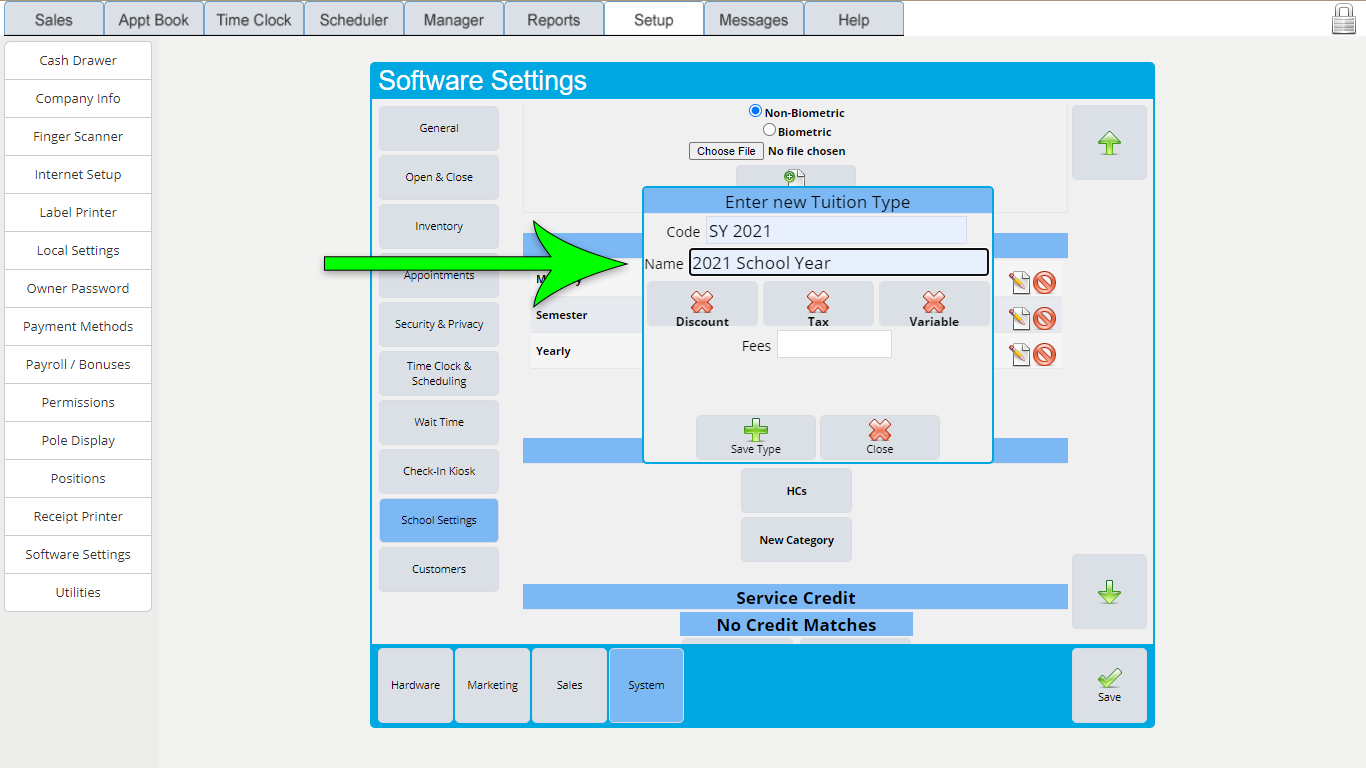This screenshot has width=1366, height=768.
Task: Open Permissions in sidebar
Action: pyautogui.click(x=78, y=403)
